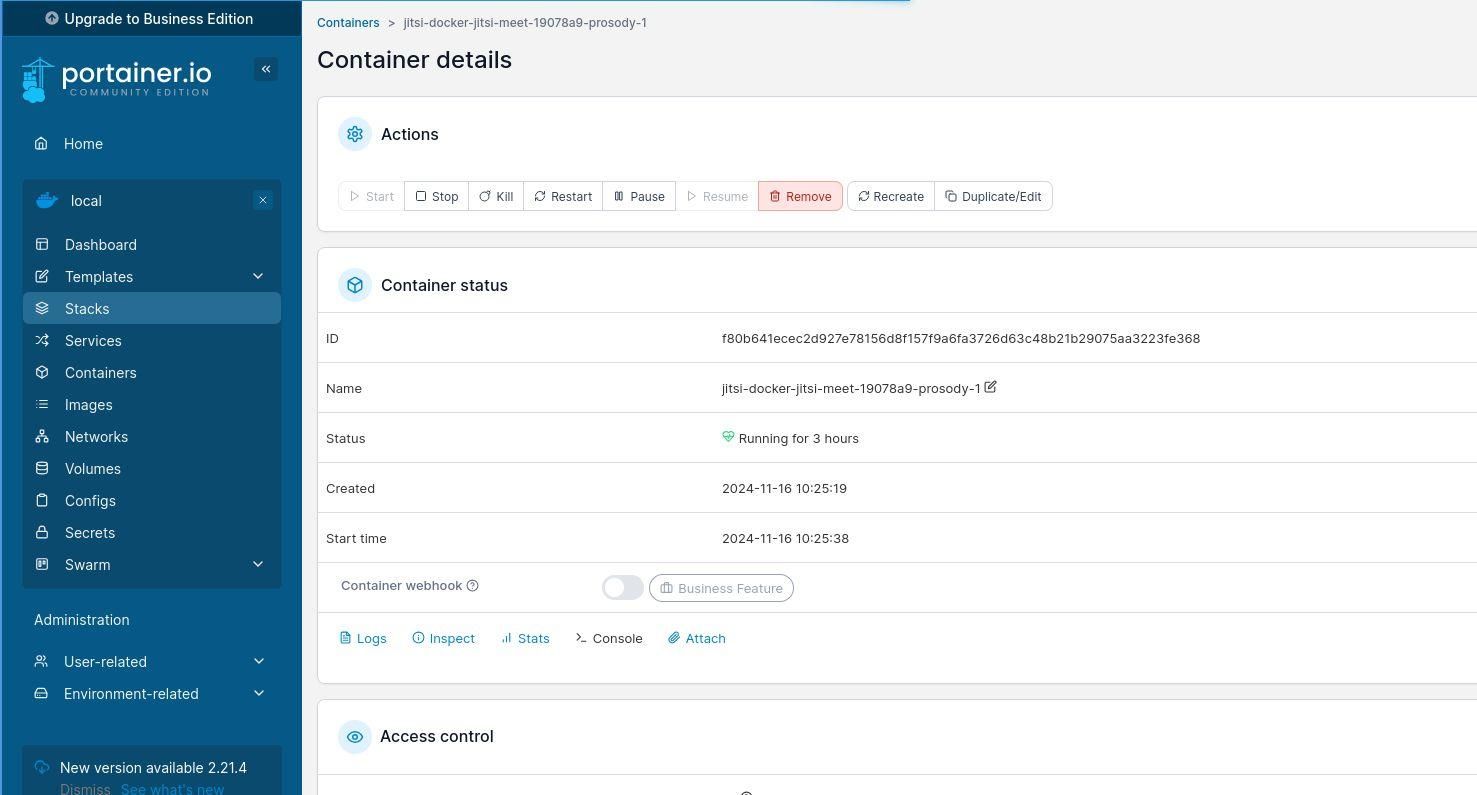Viewport: 1477px width, 795px height.
Task: Click the Home icon in sidebar
Action: pyautogui.click(x=41, y=144)
